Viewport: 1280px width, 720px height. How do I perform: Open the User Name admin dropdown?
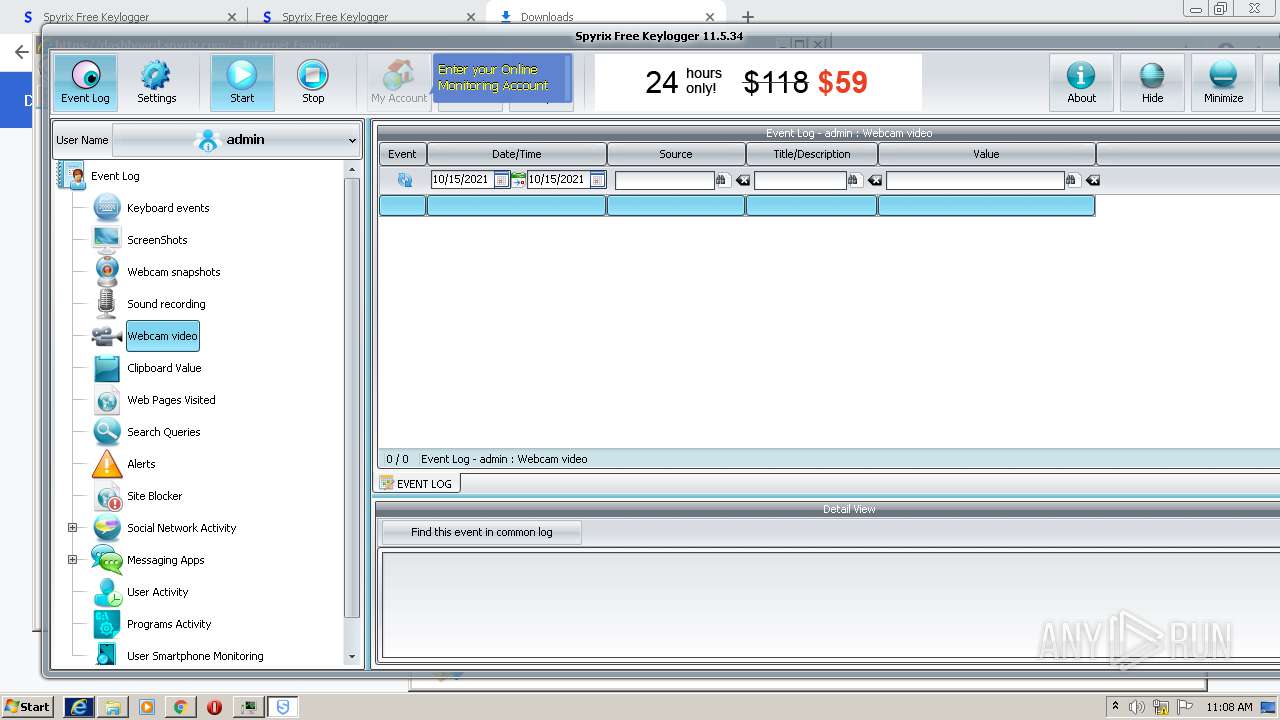point(236,140)
